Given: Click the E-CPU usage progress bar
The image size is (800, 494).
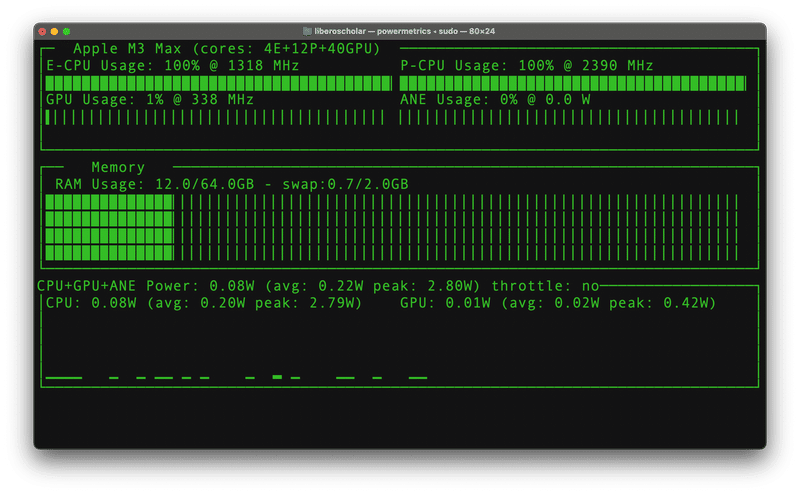Looking at the screenshot, I should tap(218, 83).
